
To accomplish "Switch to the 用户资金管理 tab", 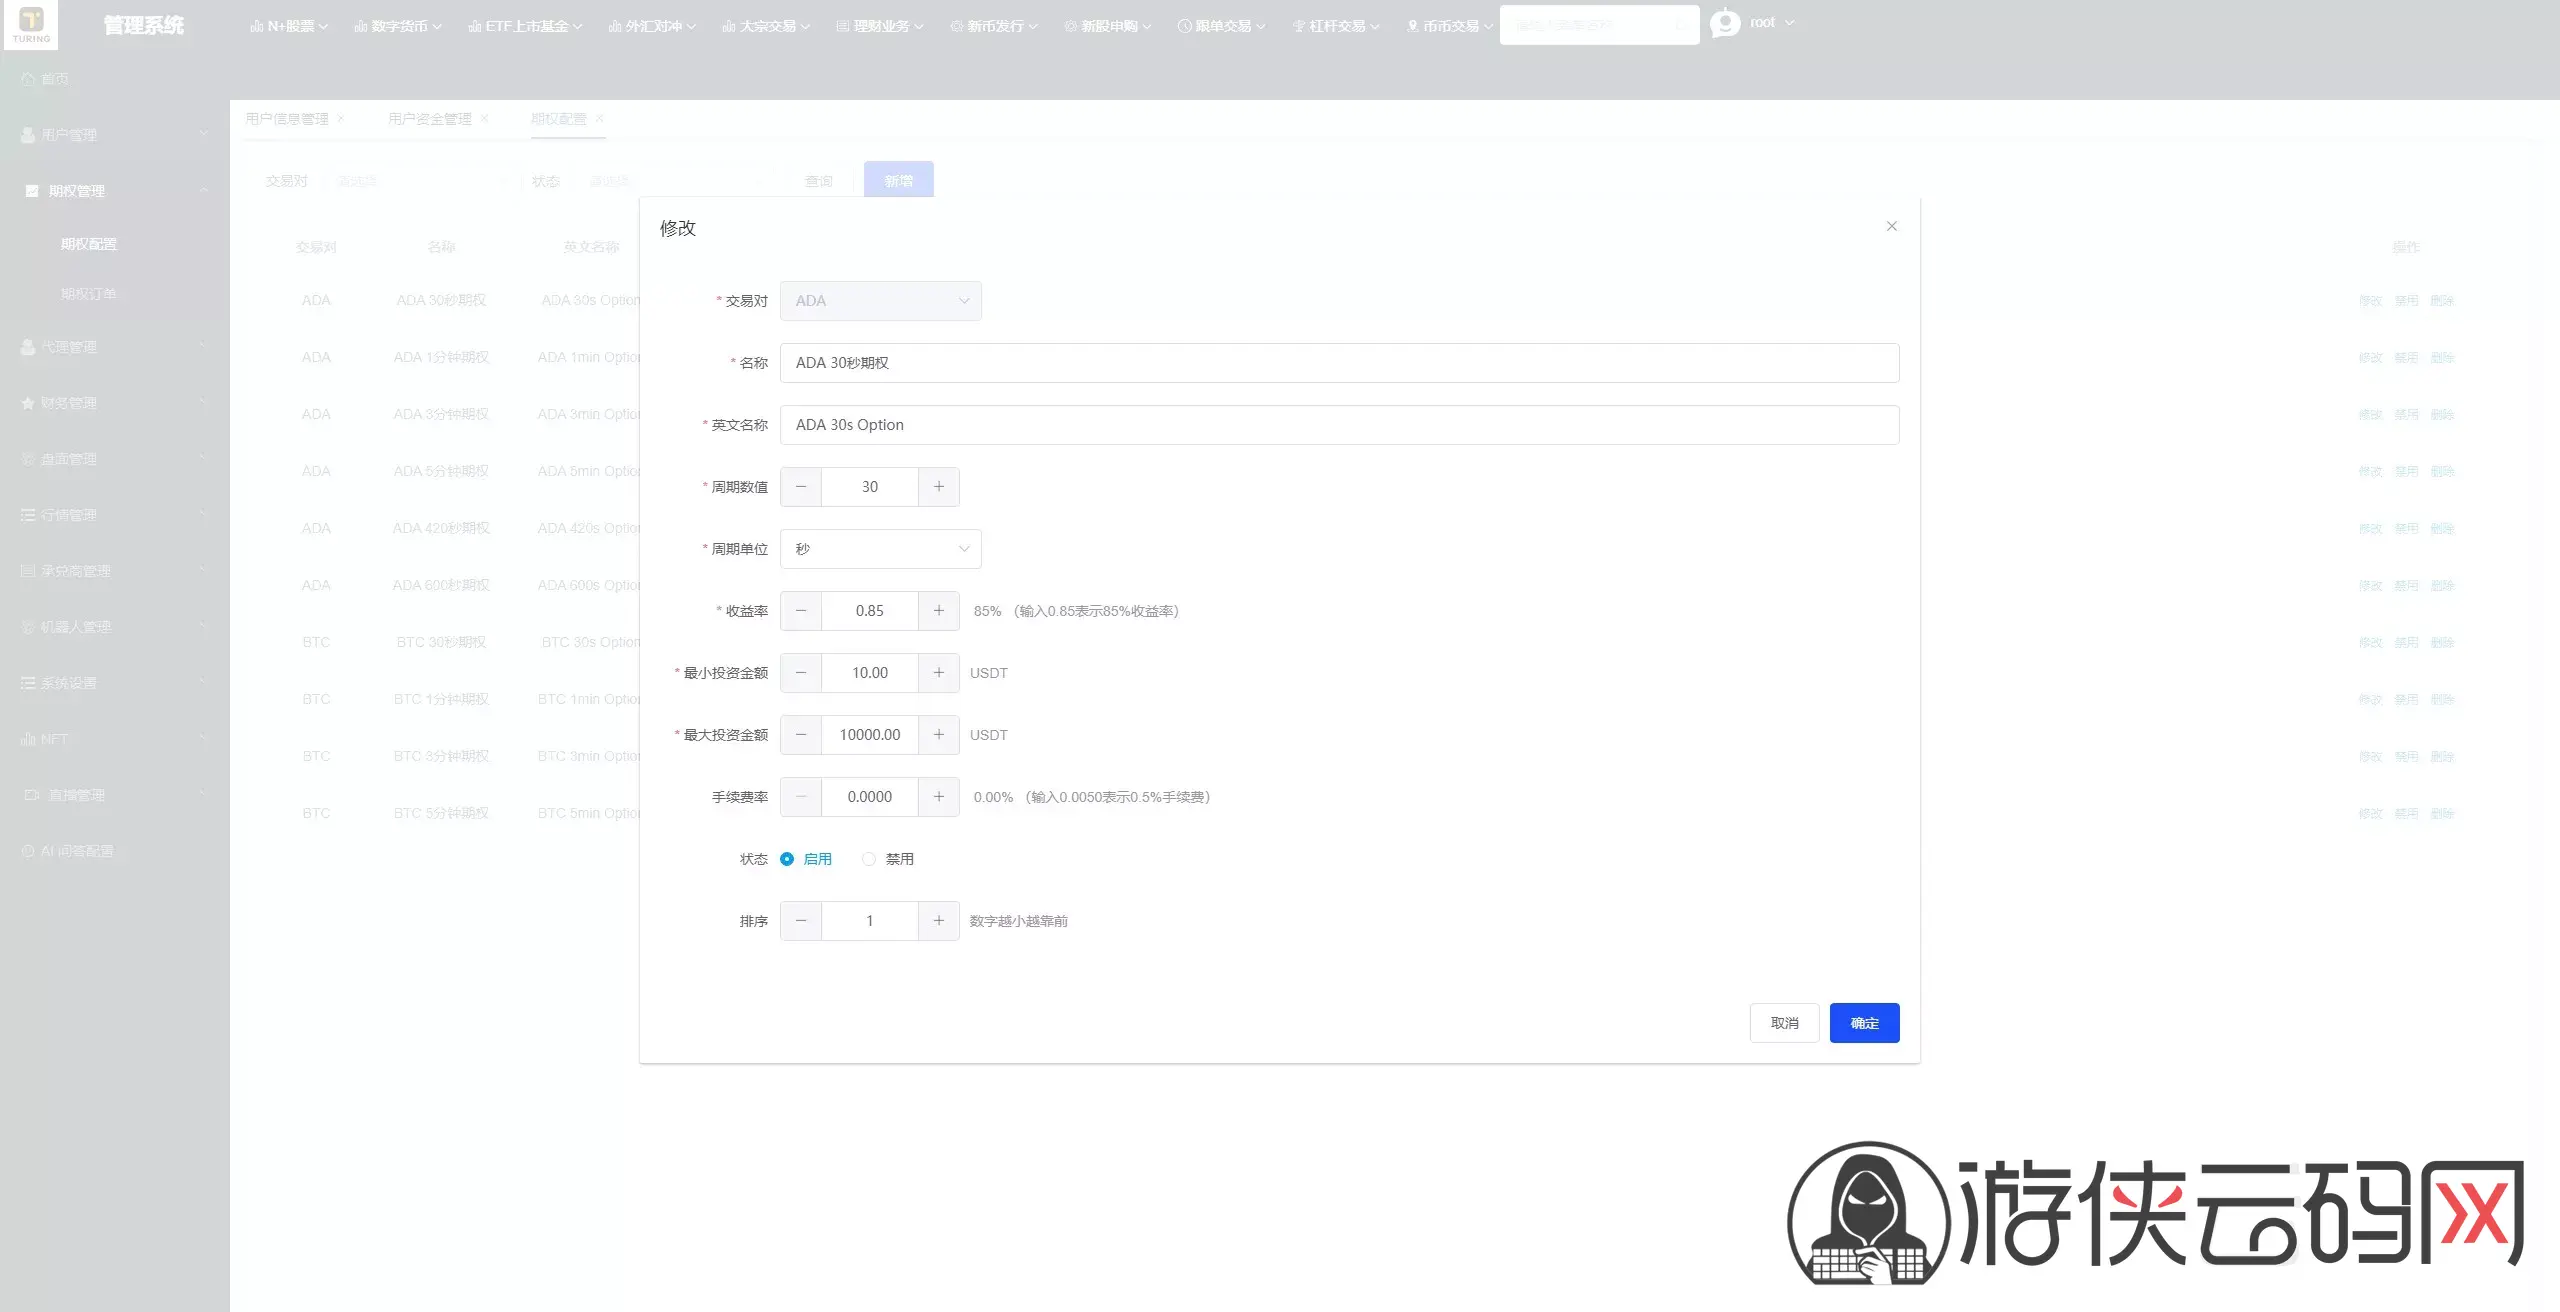I will 430,119.
